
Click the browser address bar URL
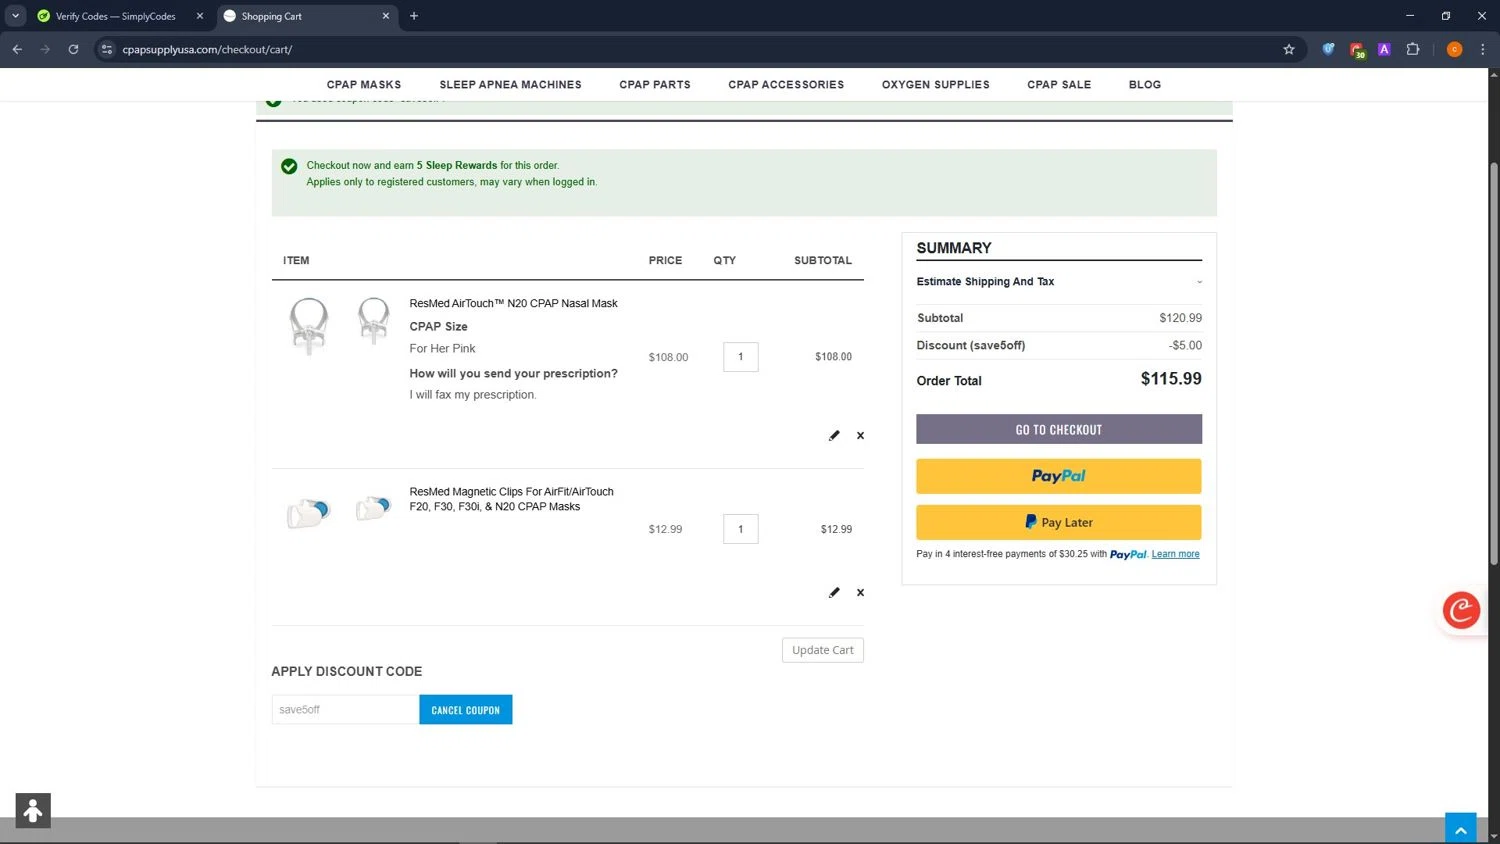207,49
